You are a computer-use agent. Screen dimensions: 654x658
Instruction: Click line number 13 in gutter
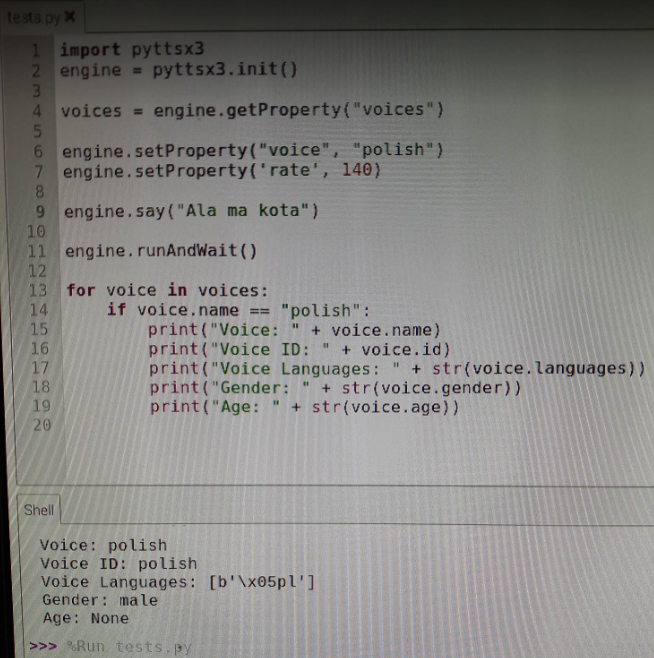tap(38, 290)
